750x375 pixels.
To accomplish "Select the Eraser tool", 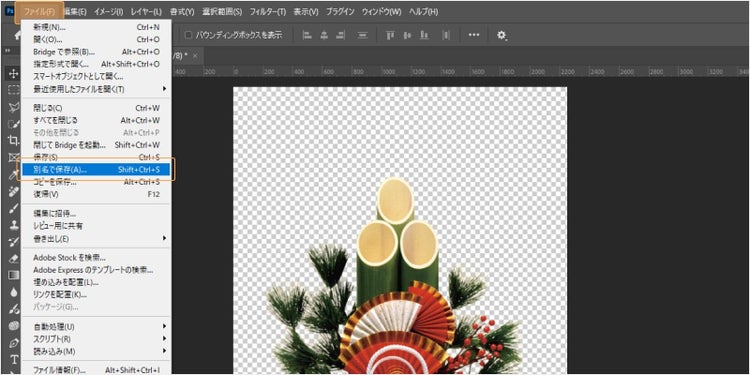I will tap(13, 258).
